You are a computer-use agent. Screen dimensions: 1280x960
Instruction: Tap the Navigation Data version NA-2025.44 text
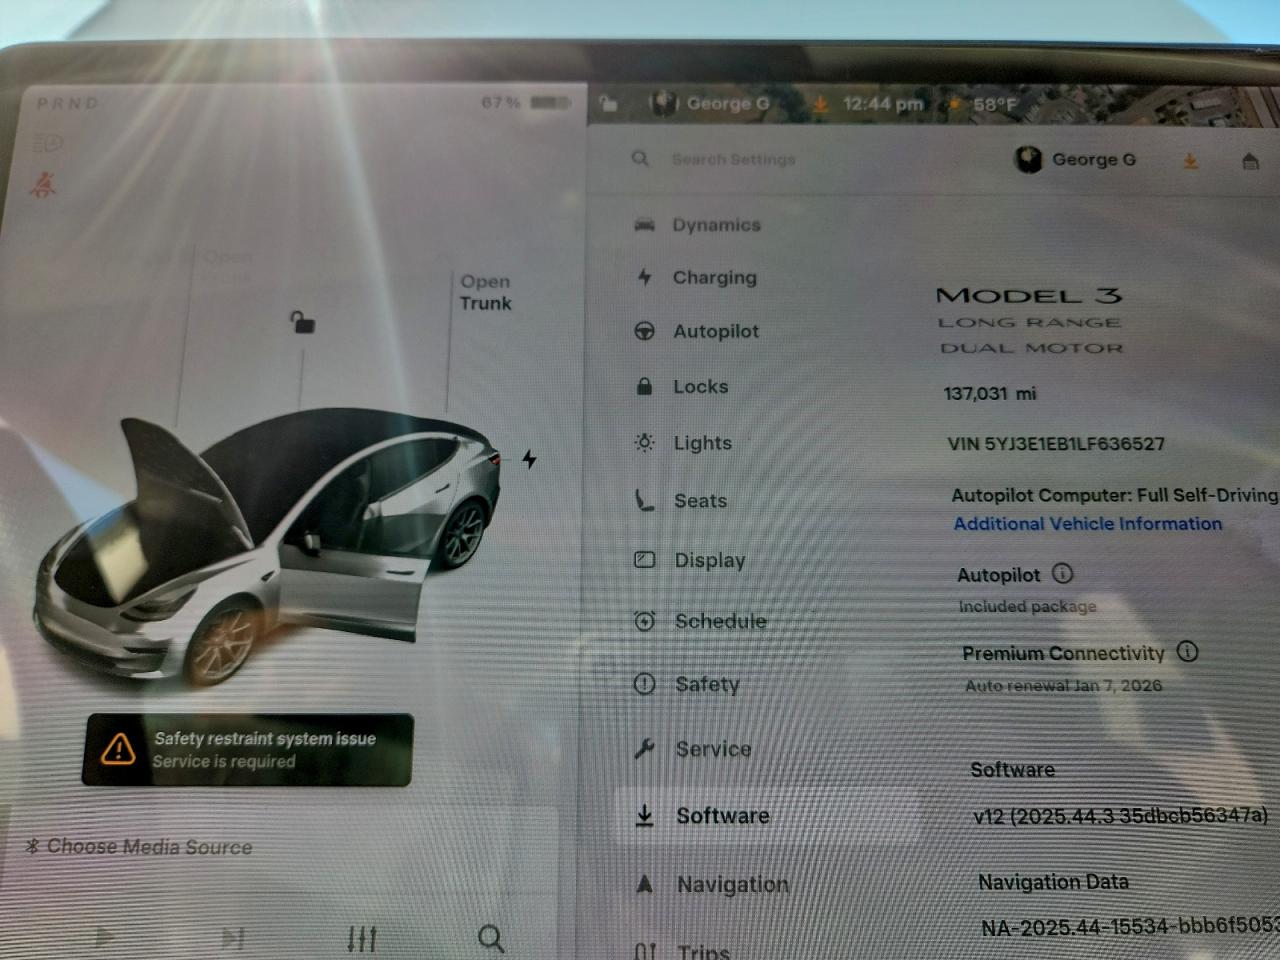pos(1130,927)
